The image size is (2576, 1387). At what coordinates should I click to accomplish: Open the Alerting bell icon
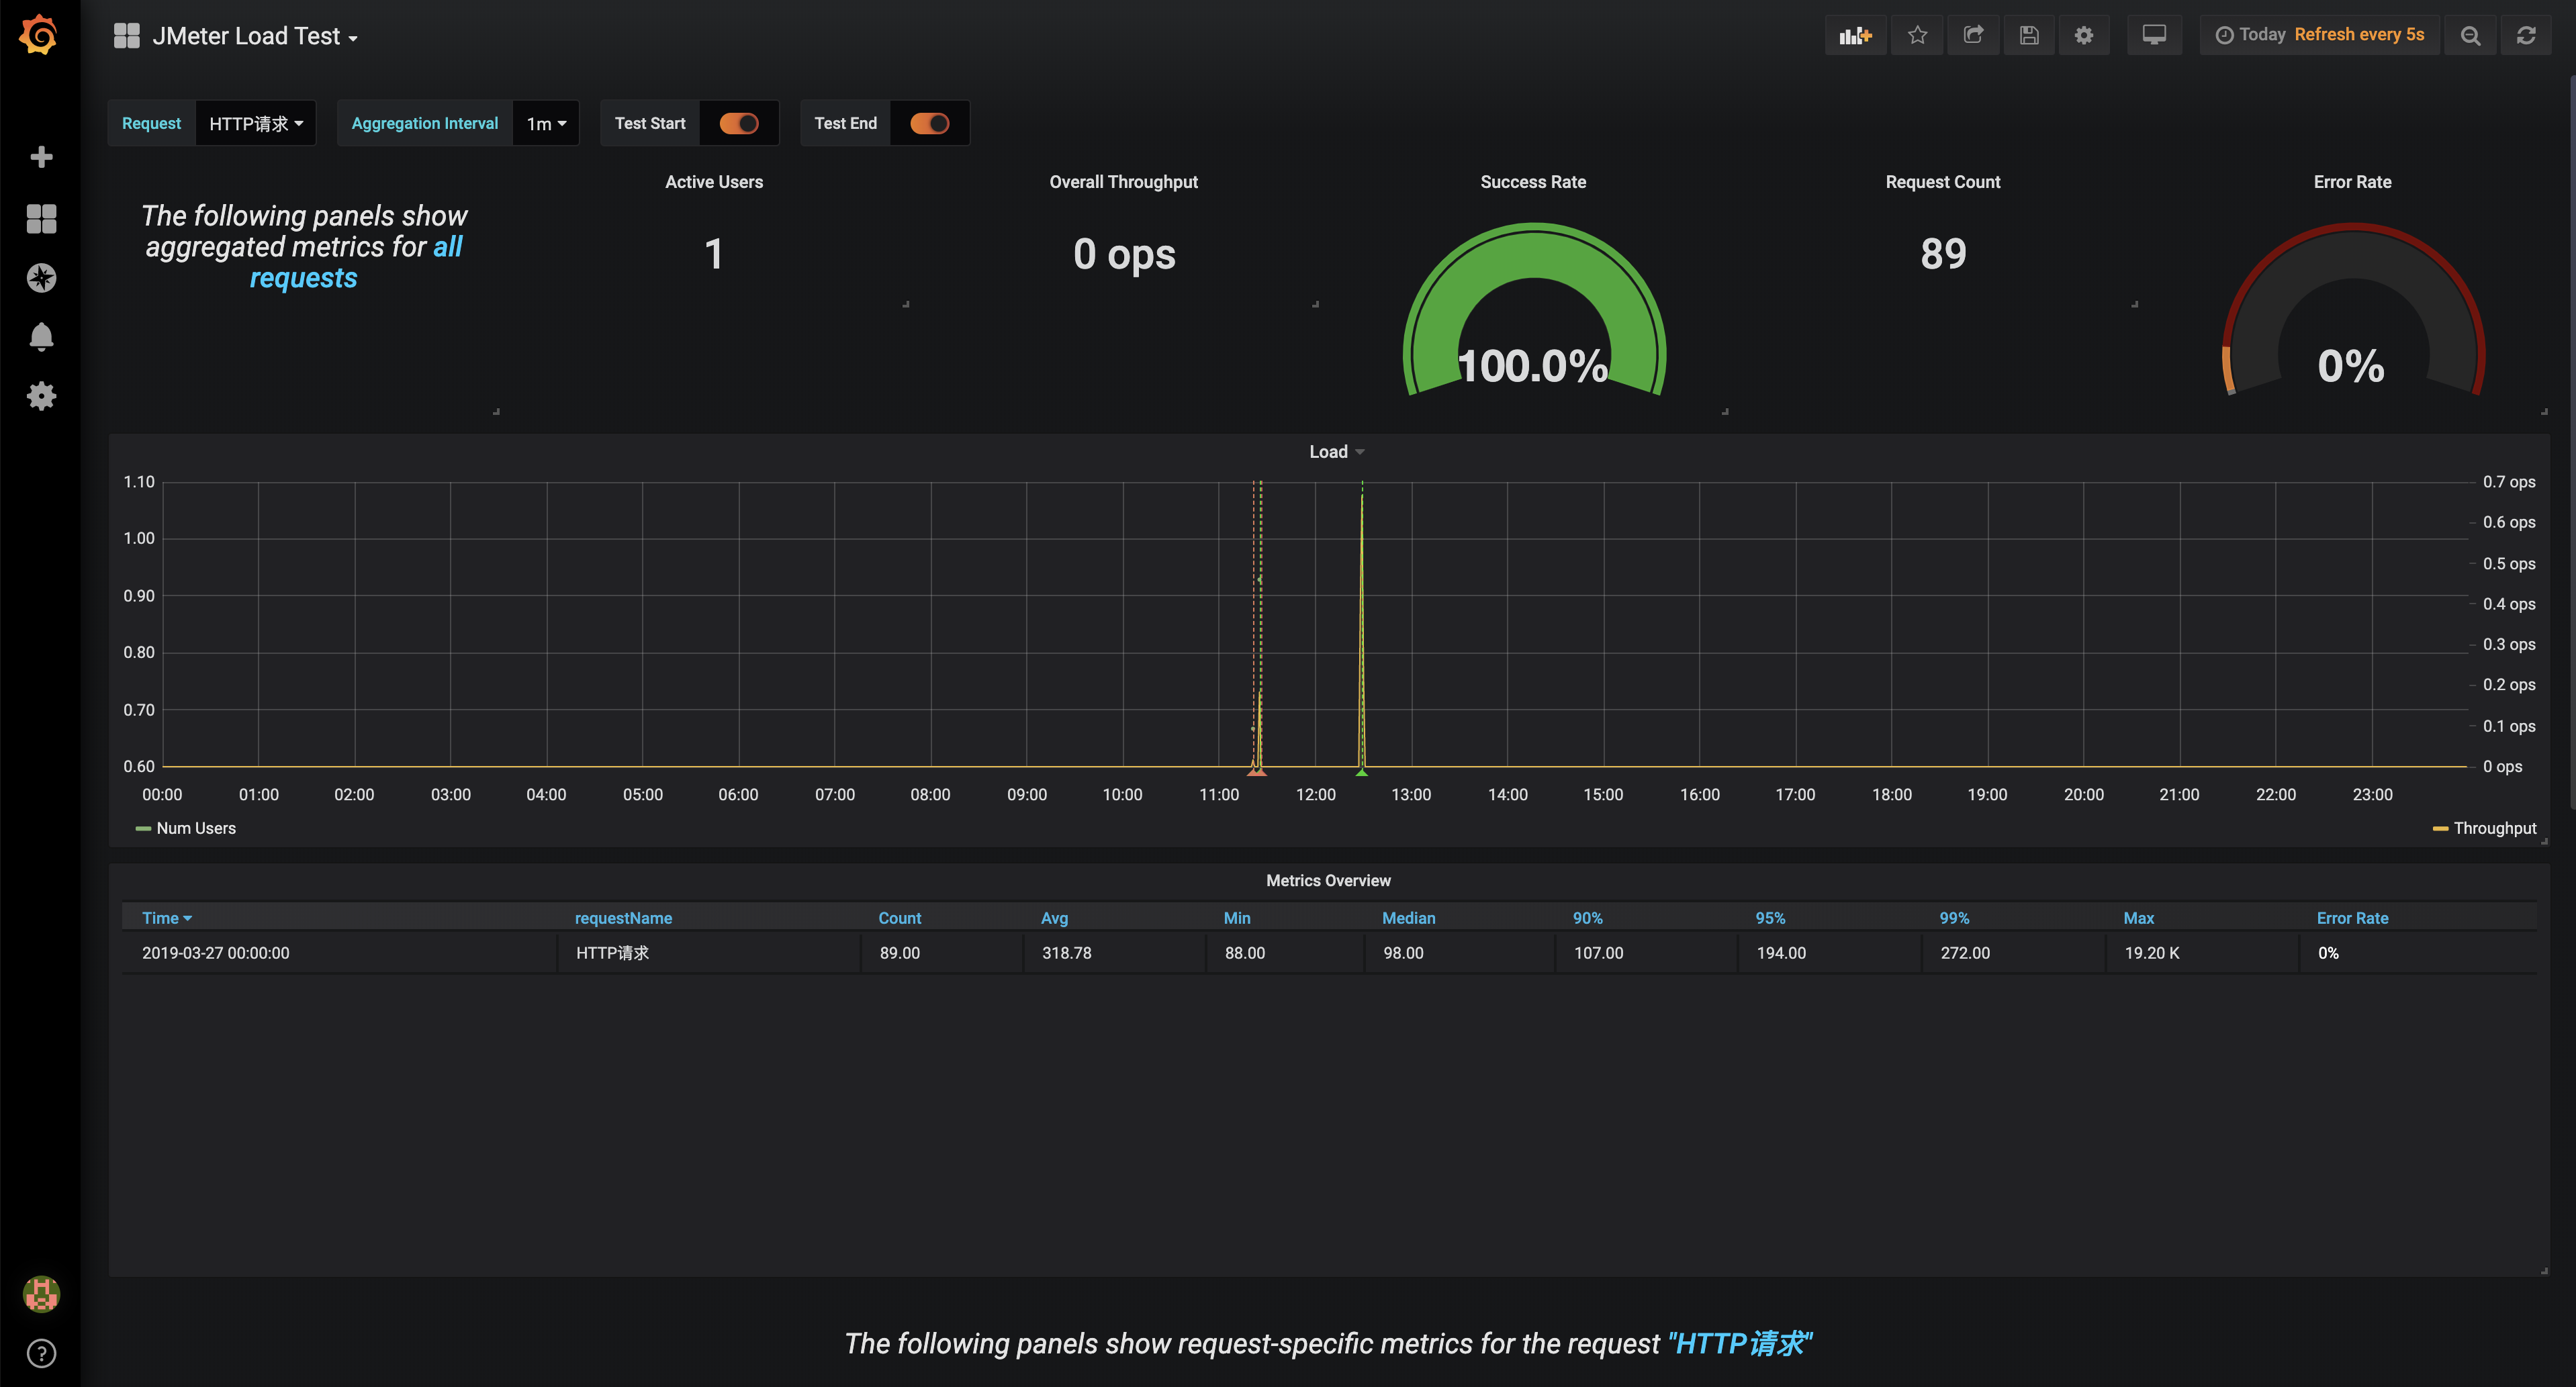click(41, 336)
